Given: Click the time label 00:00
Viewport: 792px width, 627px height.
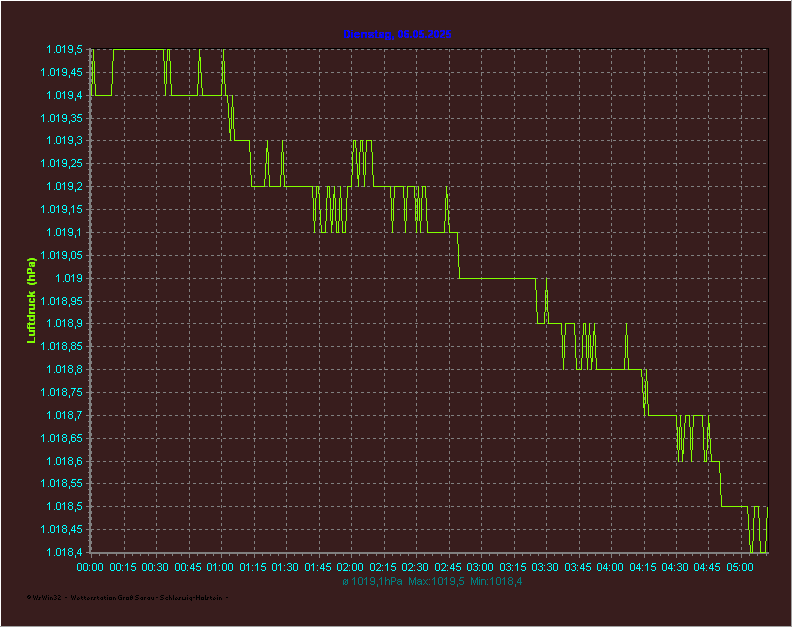Looking at the screenshot, I should pyautogui.click(x=90, y=567).
